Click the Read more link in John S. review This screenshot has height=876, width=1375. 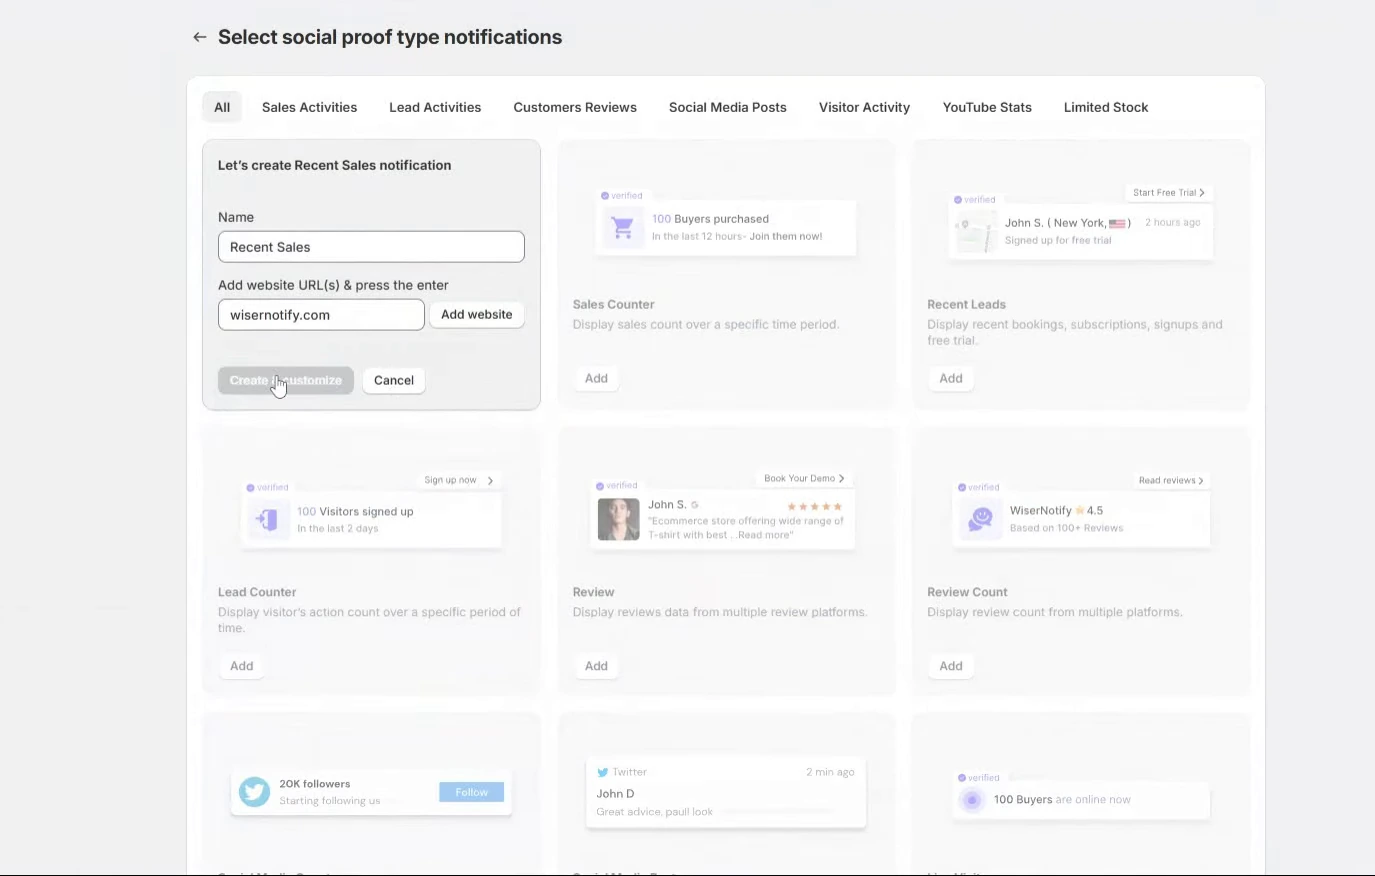coord(765,535)
